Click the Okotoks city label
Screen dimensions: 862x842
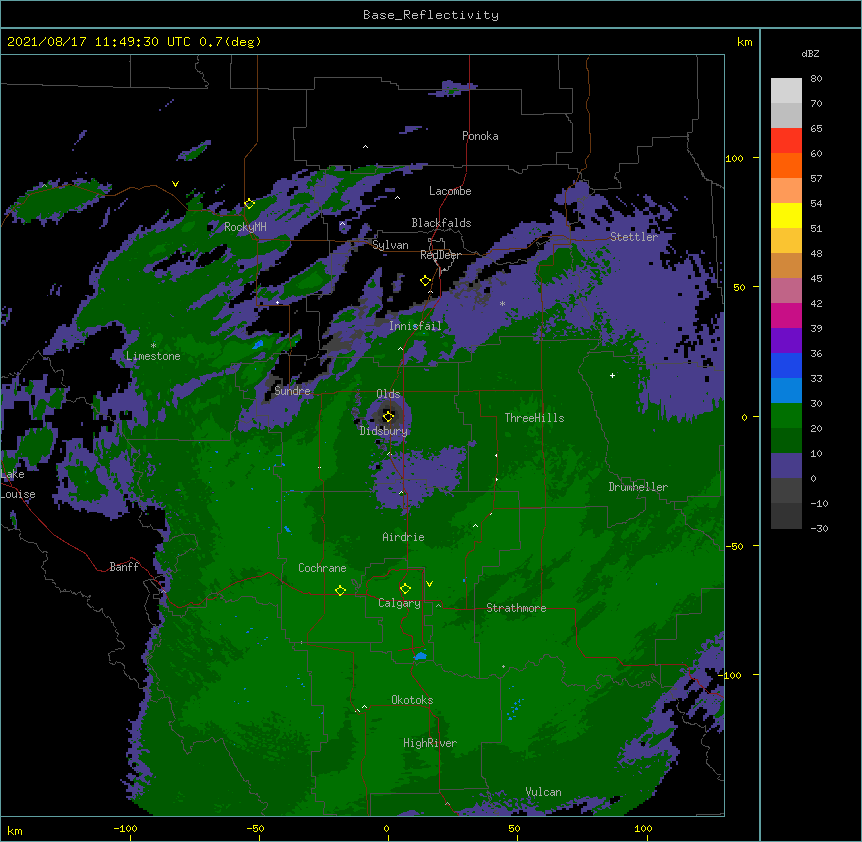[x=412, y=700]
